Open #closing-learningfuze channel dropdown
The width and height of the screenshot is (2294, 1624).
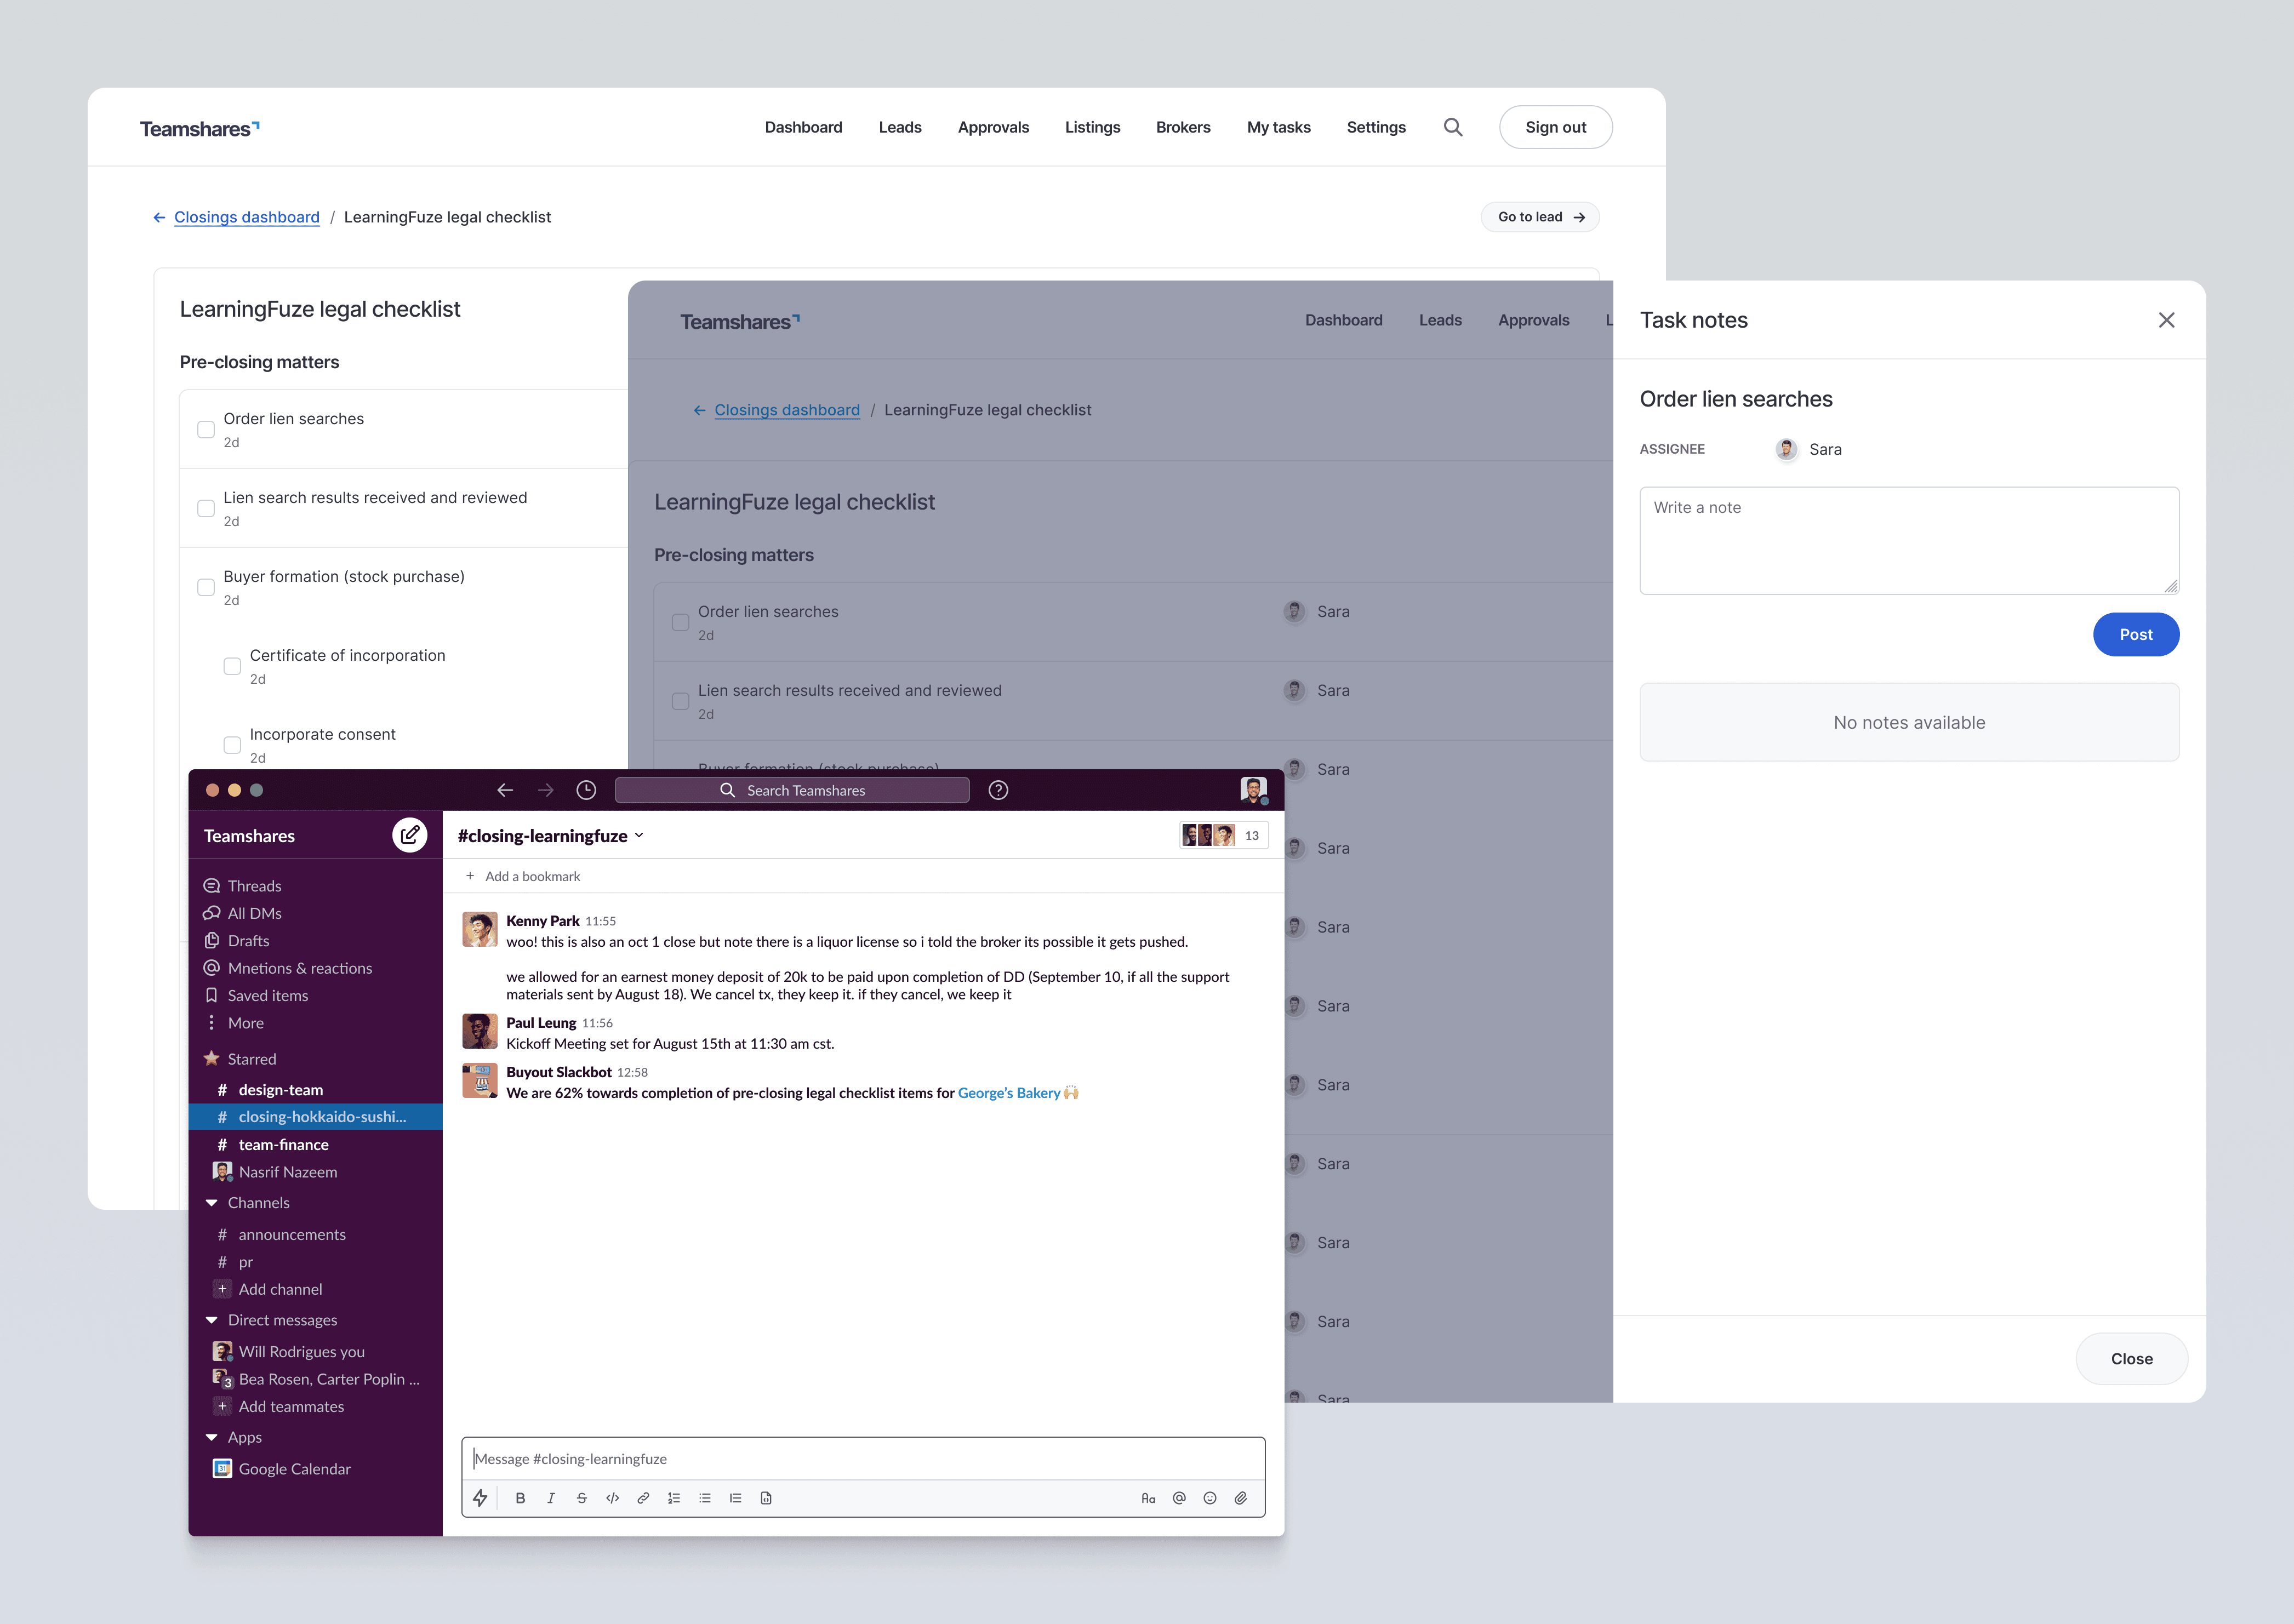click(x=640, y=836)
